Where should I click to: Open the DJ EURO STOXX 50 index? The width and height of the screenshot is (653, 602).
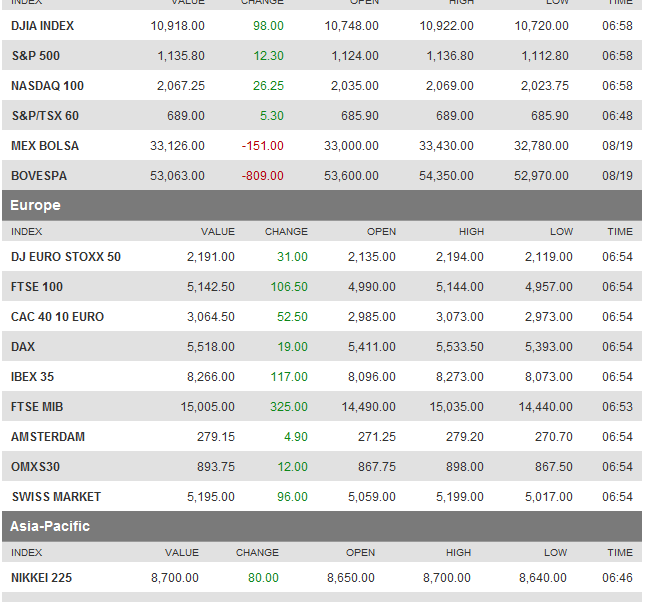[66, 256]
